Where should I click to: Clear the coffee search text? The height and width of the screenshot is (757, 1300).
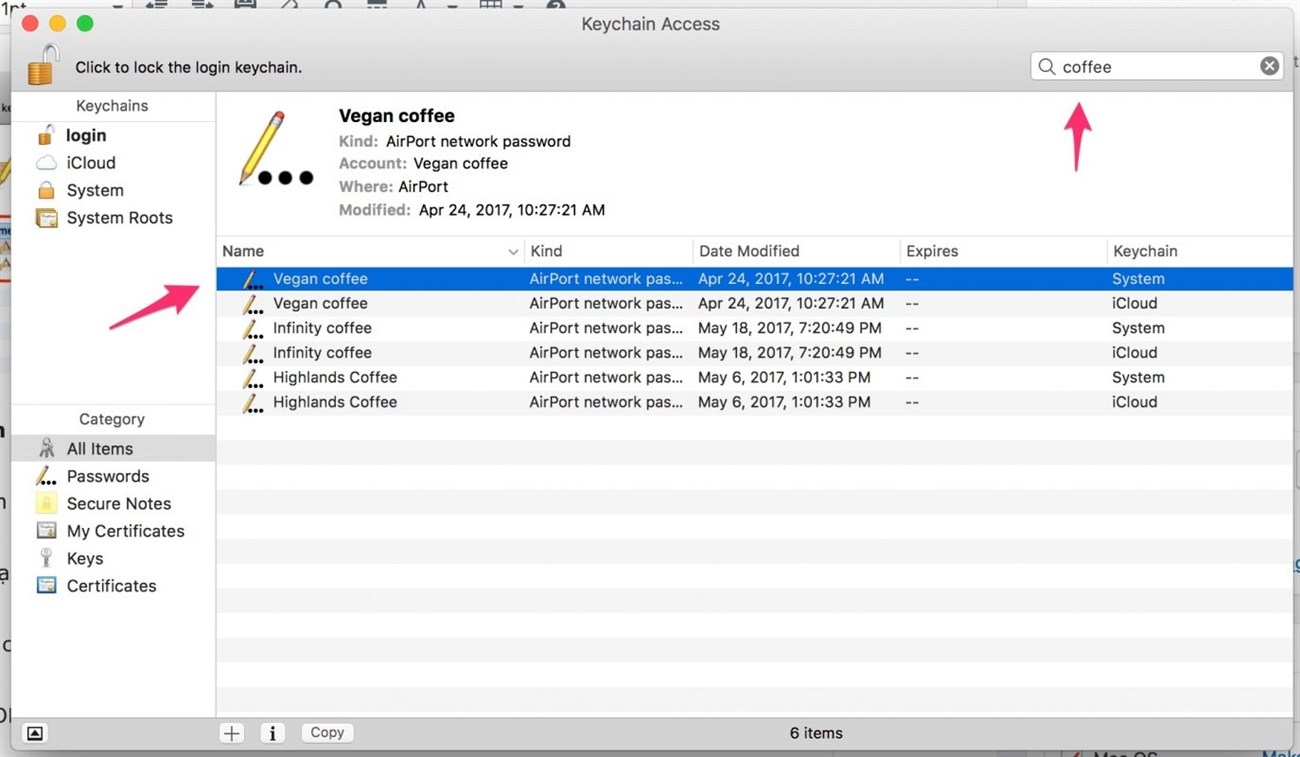coord(1269,66)
